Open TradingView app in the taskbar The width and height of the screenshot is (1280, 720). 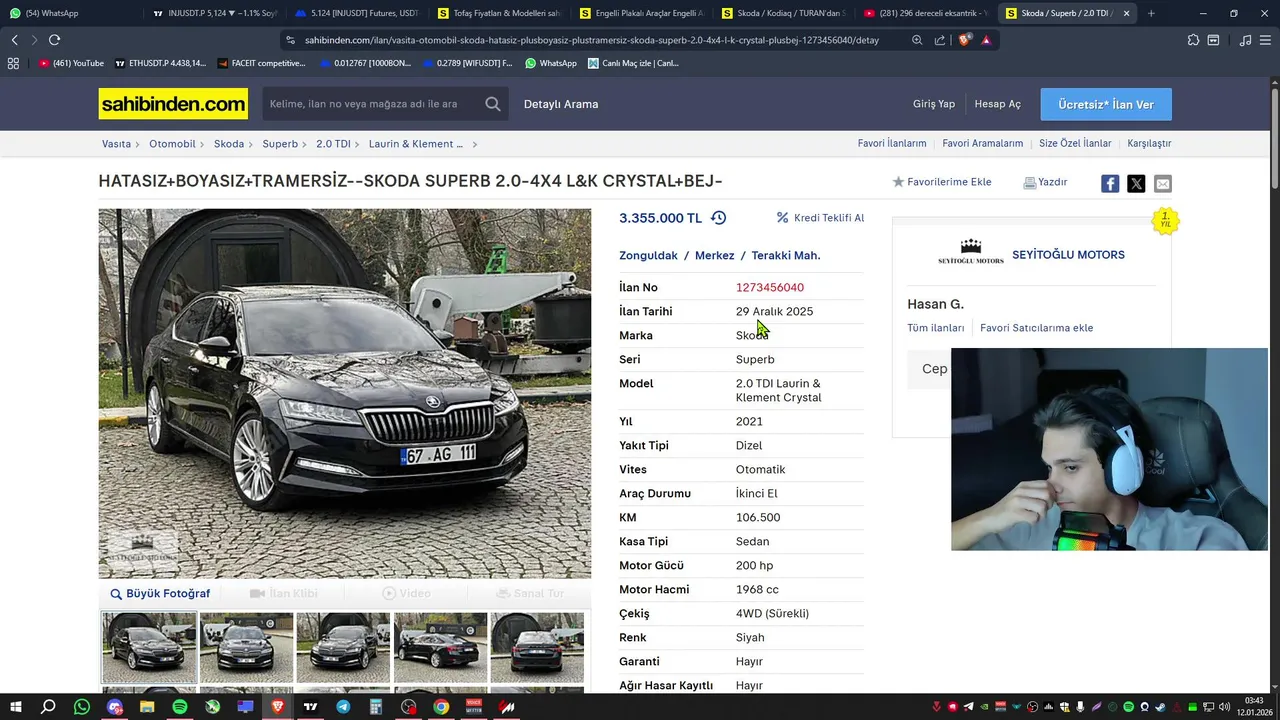[310, 707]
